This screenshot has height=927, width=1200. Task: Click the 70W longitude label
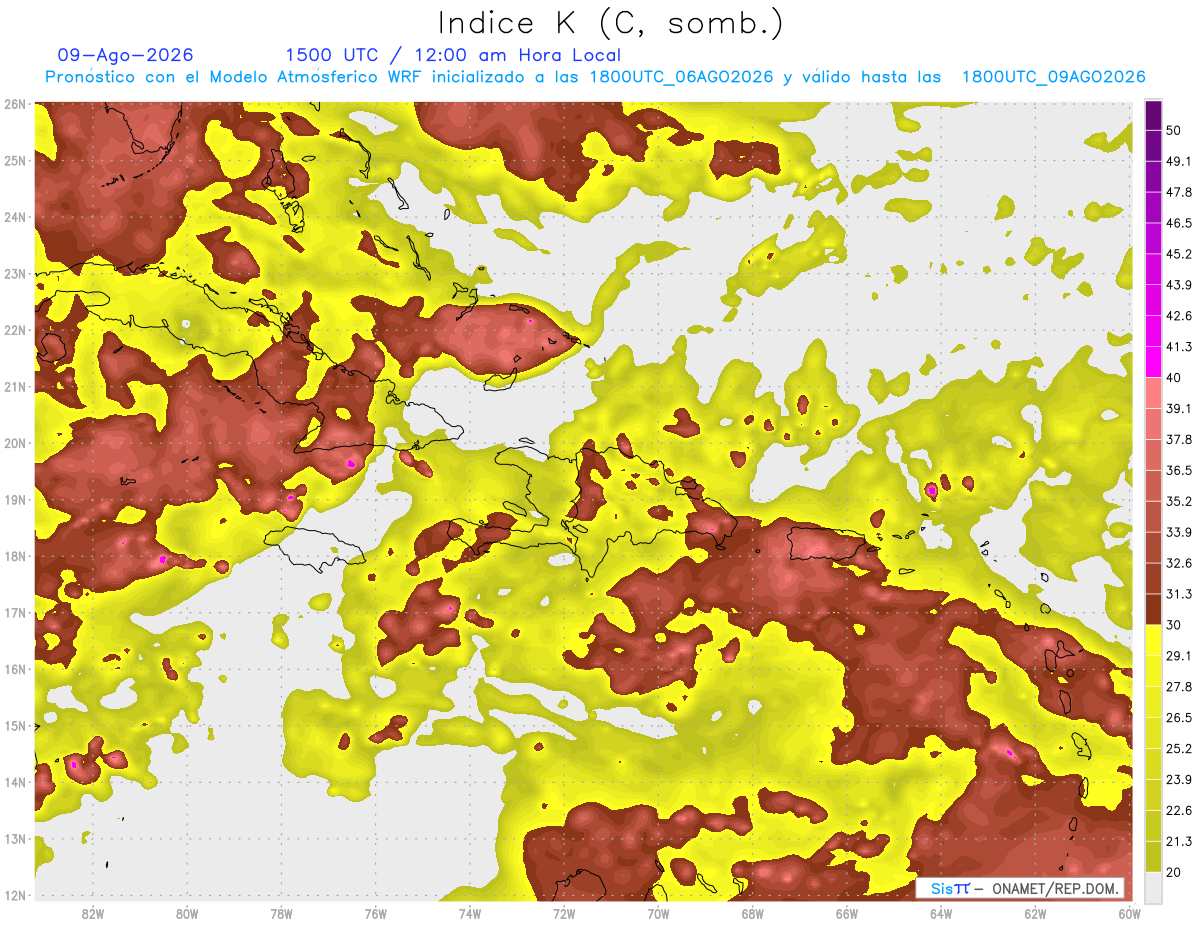[658, 913]
